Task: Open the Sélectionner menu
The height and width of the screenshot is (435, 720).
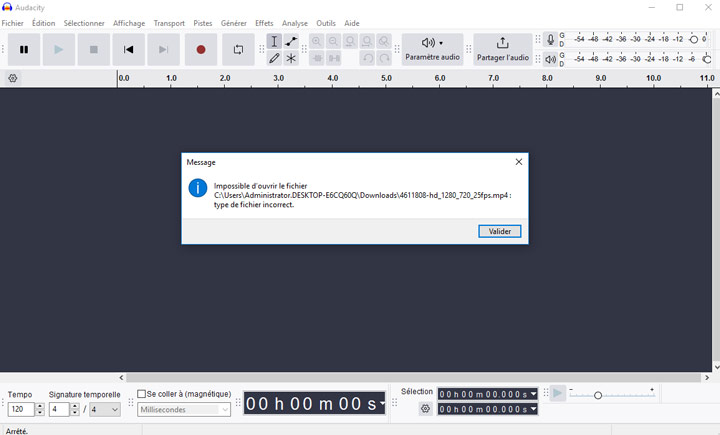Action: (x=84, y=23)
